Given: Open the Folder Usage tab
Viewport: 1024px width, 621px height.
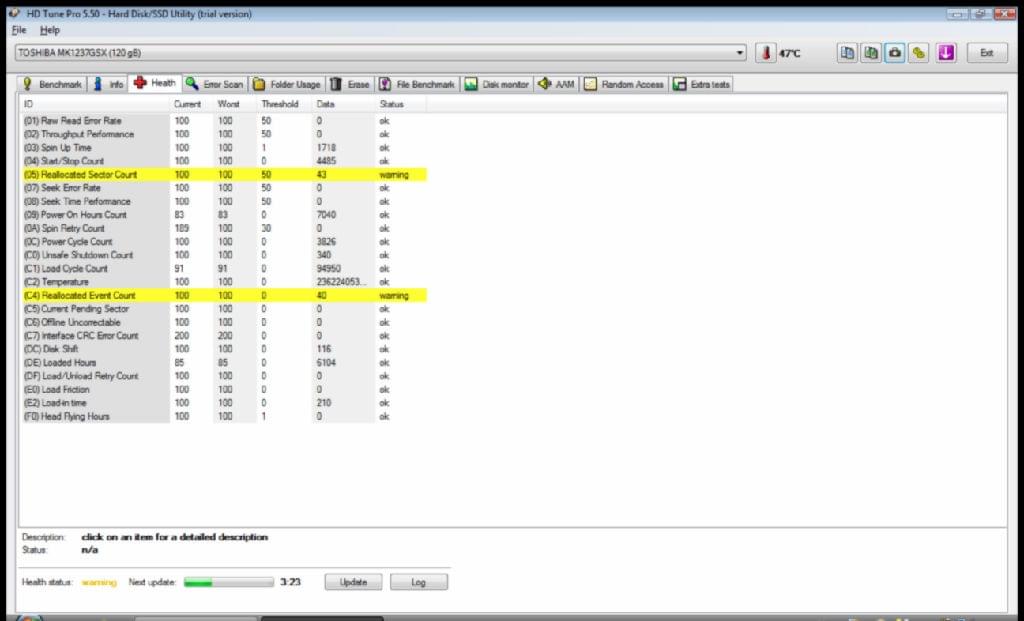Looking at the screenshot, I should (x=287, y=84).
